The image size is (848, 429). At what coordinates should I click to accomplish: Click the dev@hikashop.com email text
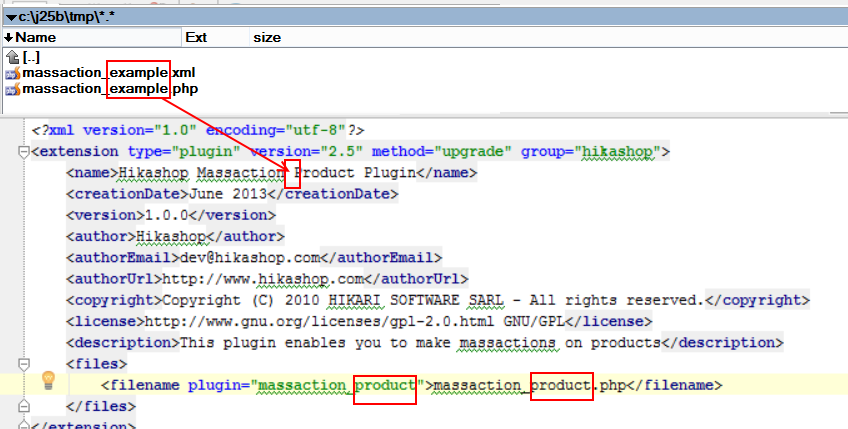[x=249, y=258]
